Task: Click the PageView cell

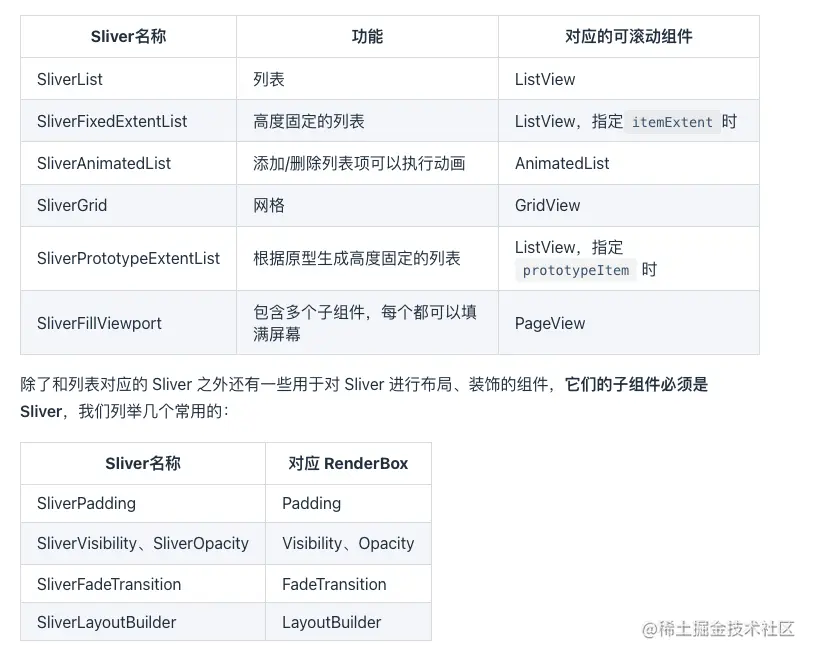Action: pyautogui.click(x=629, y=323)
